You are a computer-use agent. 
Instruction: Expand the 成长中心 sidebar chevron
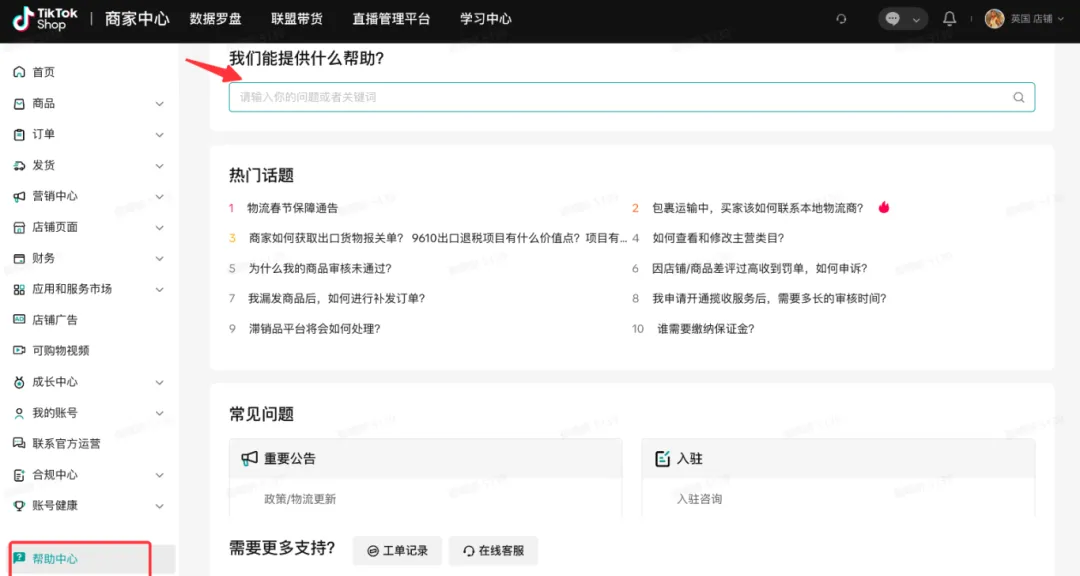(159, 382)
